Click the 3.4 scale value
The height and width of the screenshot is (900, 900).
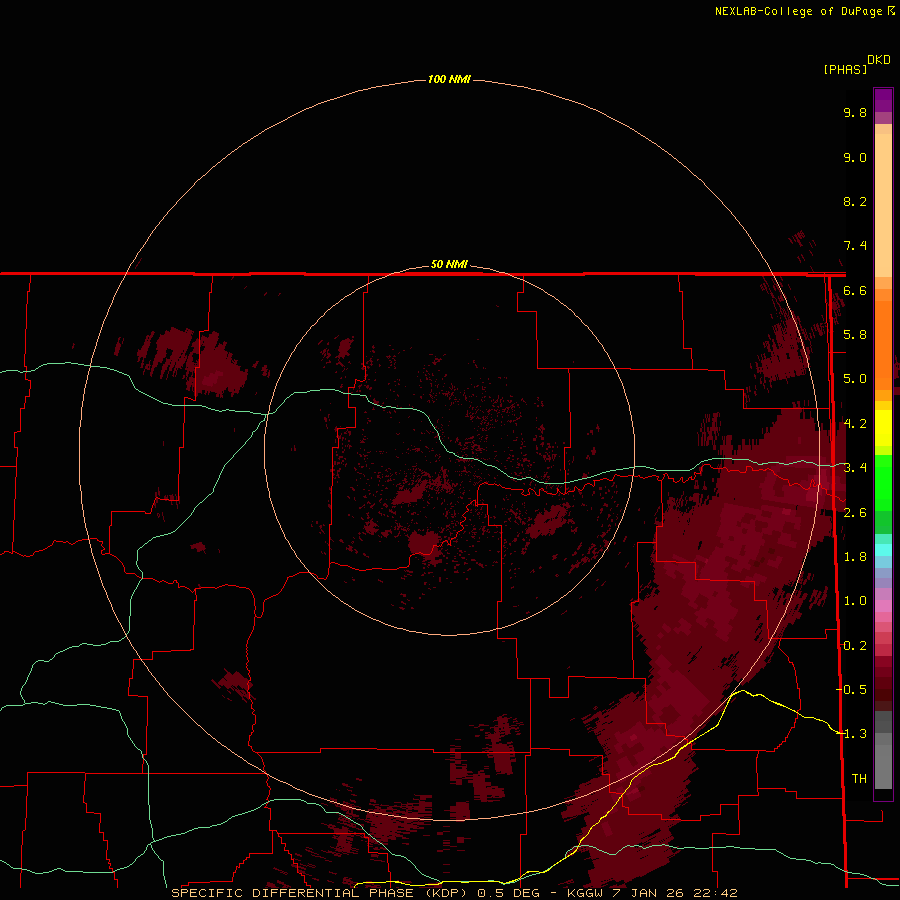(855, 468)
